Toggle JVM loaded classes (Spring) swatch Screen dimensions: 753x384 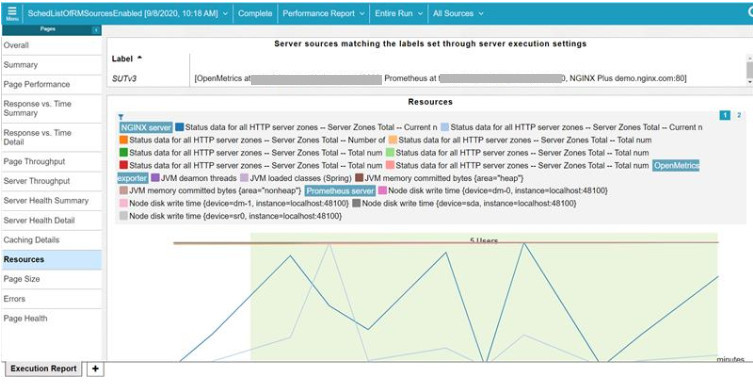tap(244, 178)
